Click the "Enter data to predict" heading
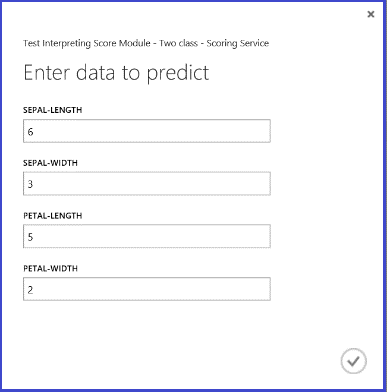Screen dimensions: 387x392 pyautogui.click(x=116, y=73)
